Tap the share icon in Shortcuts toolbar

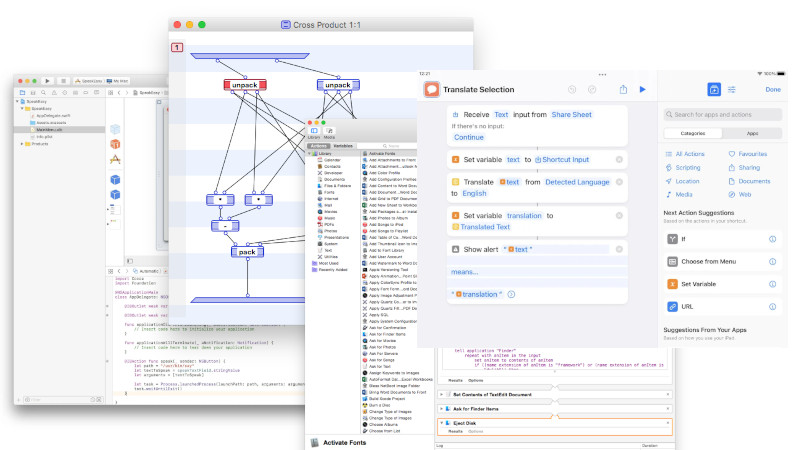pyautogui.click(x=623, y=89)
